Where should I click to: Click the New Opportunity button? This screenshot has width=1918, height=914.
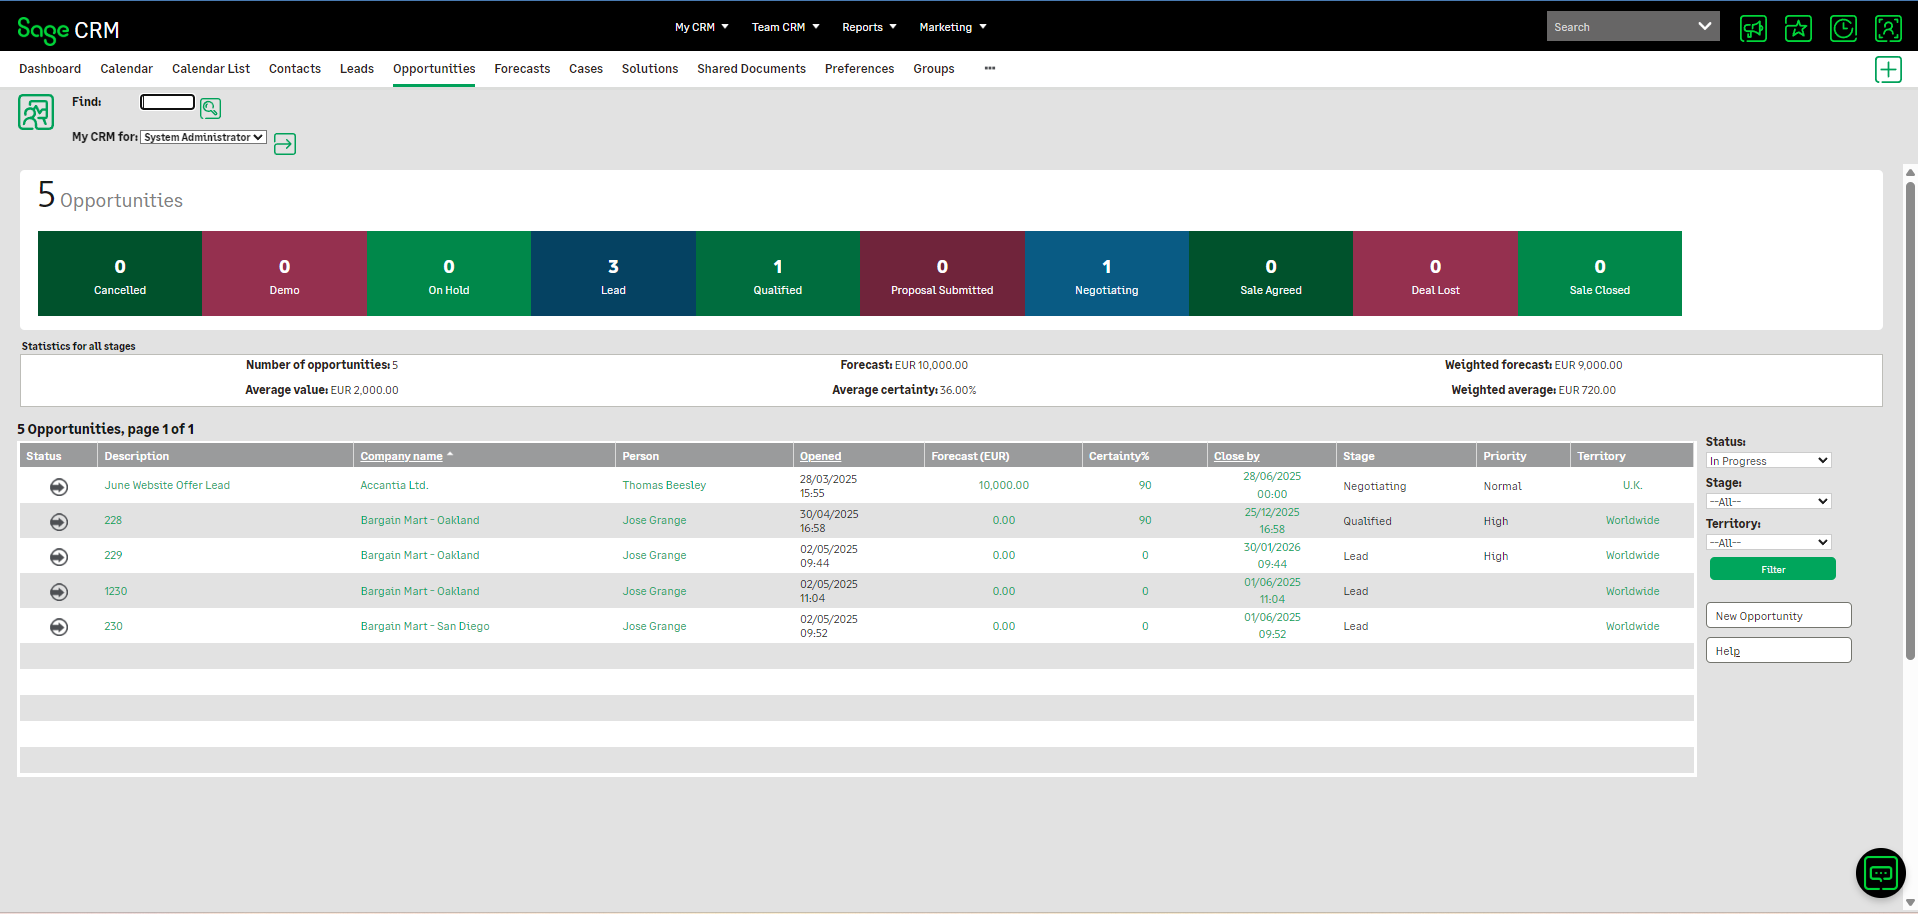1778,615
